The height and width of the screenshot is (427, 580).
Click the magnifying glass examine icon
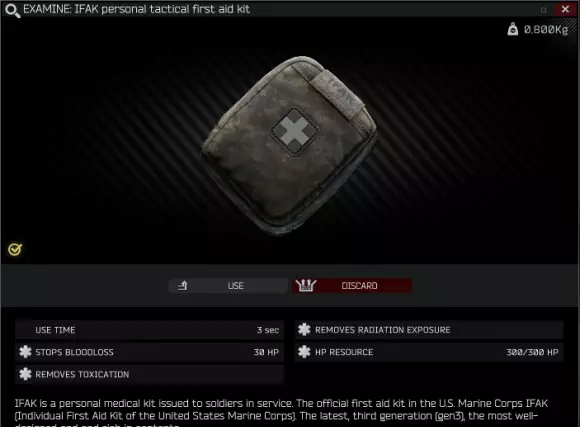pyautogui.click(x=12, y=10)
